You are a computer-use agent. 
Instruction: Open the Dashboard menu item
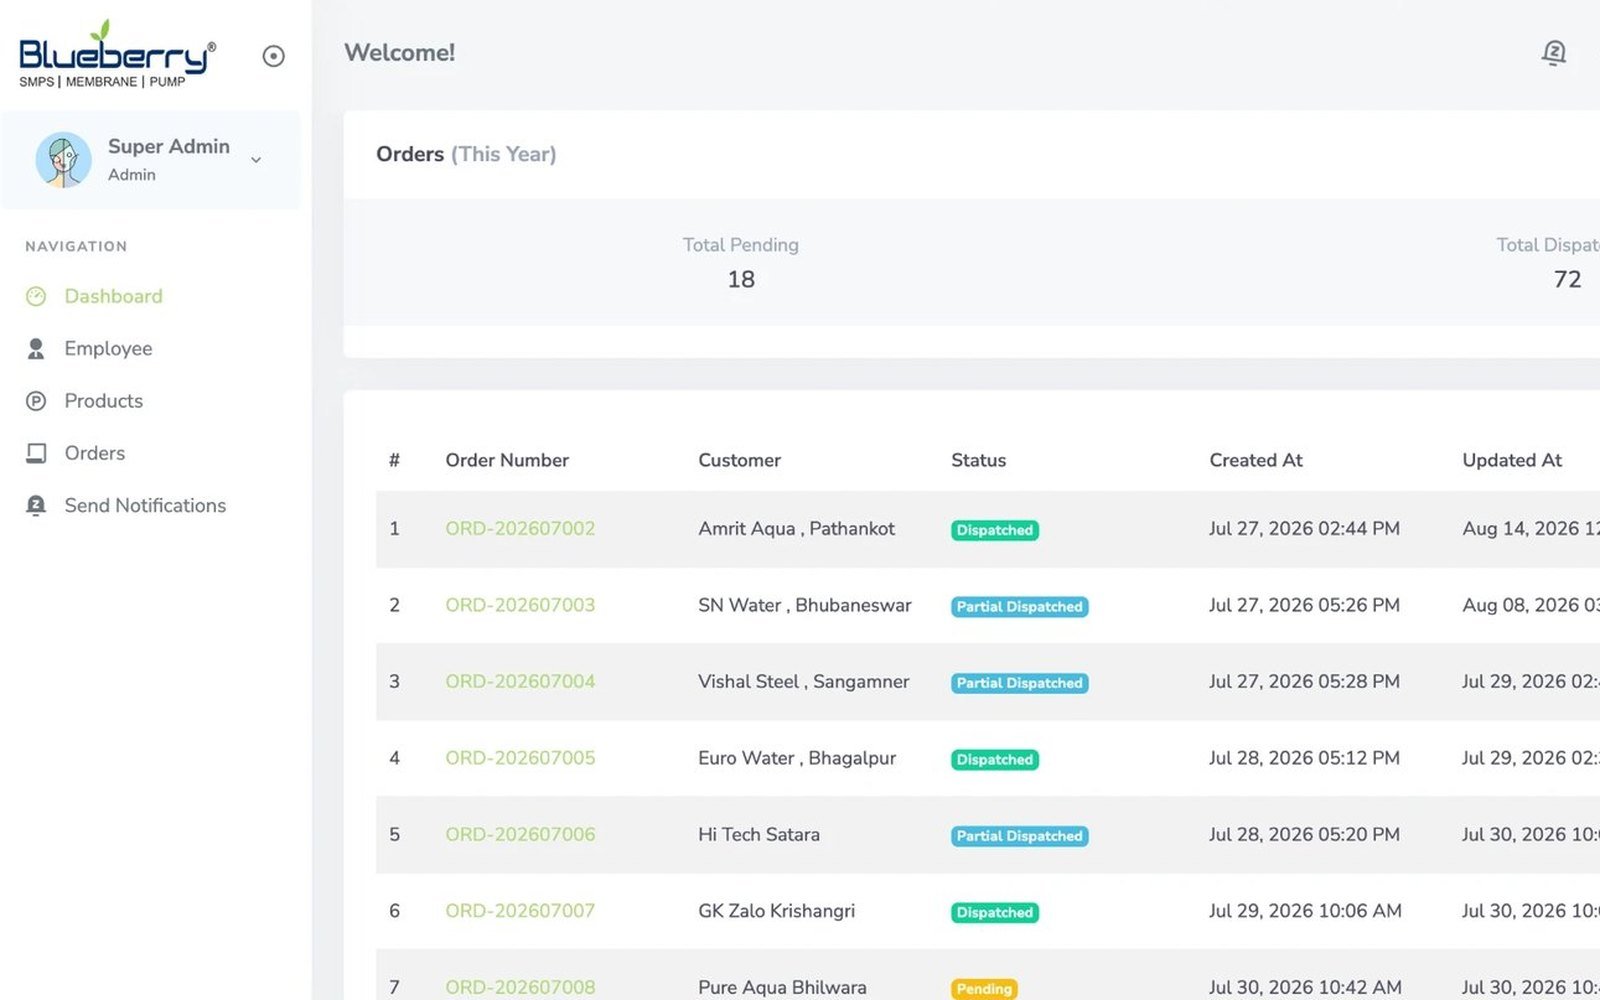coord(113,296)
